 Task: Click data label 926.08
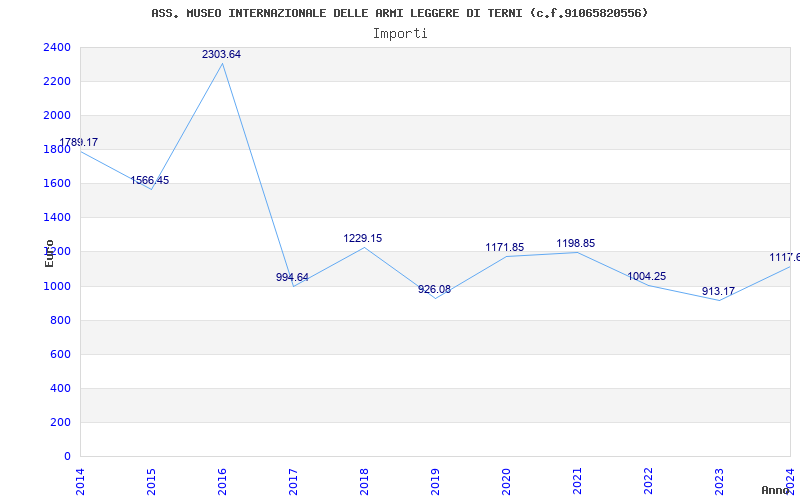(435, 289)
